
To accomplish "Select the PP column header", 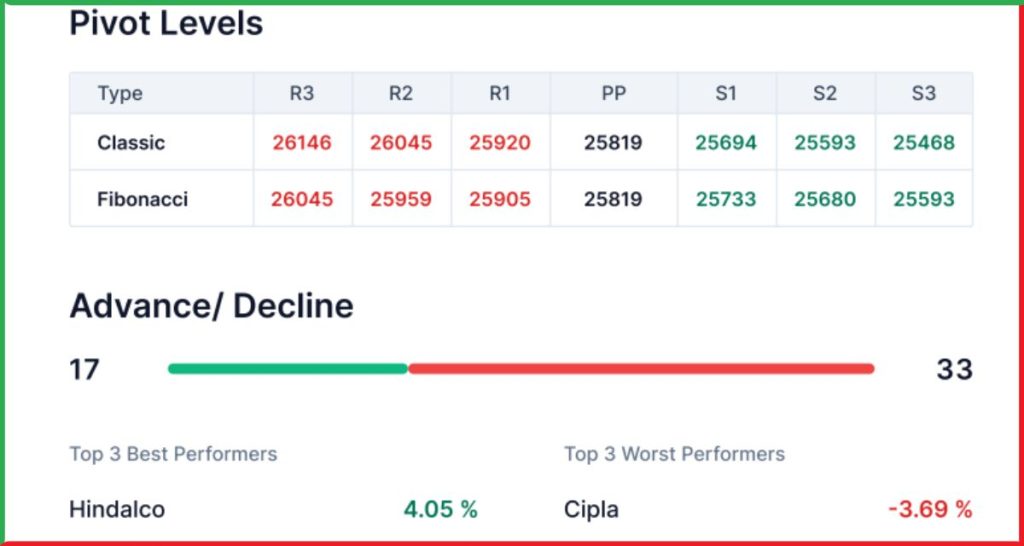I will 613,94.
